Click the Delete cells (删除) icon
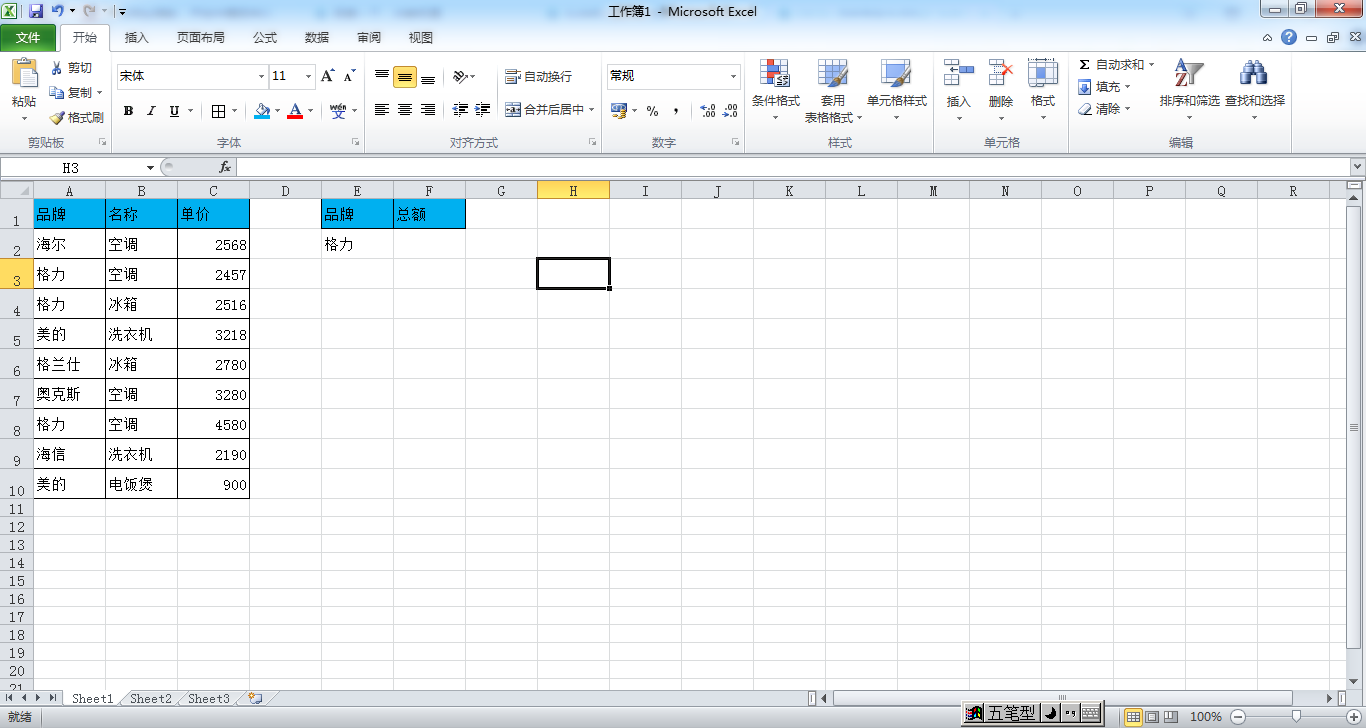1366x728 pixels. 1001,73
